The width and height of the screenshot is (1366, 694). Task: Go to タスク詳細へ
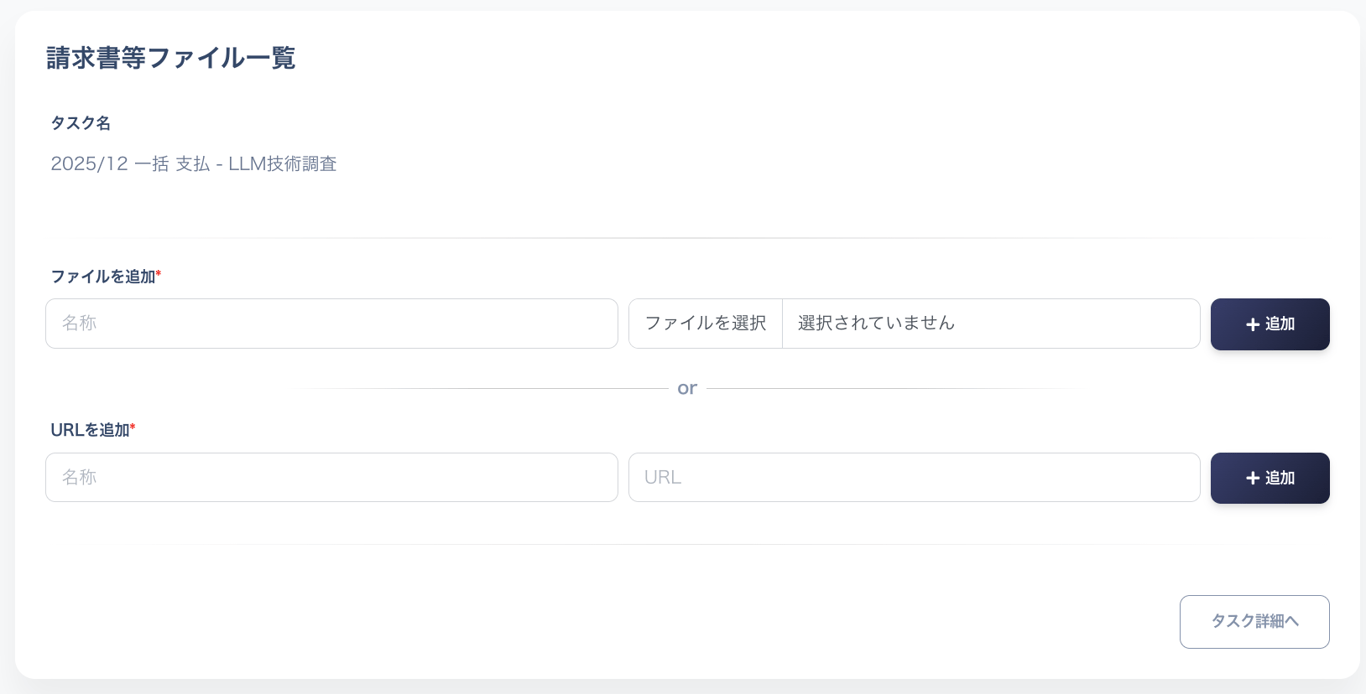(x=1254, y=621)
